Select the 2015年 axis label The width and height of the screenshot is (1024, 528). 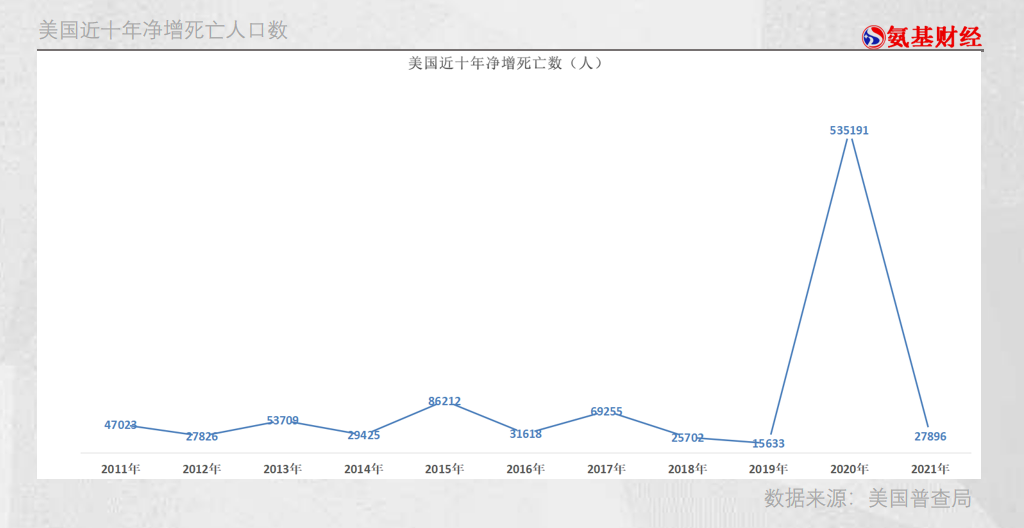coord(445,468)
